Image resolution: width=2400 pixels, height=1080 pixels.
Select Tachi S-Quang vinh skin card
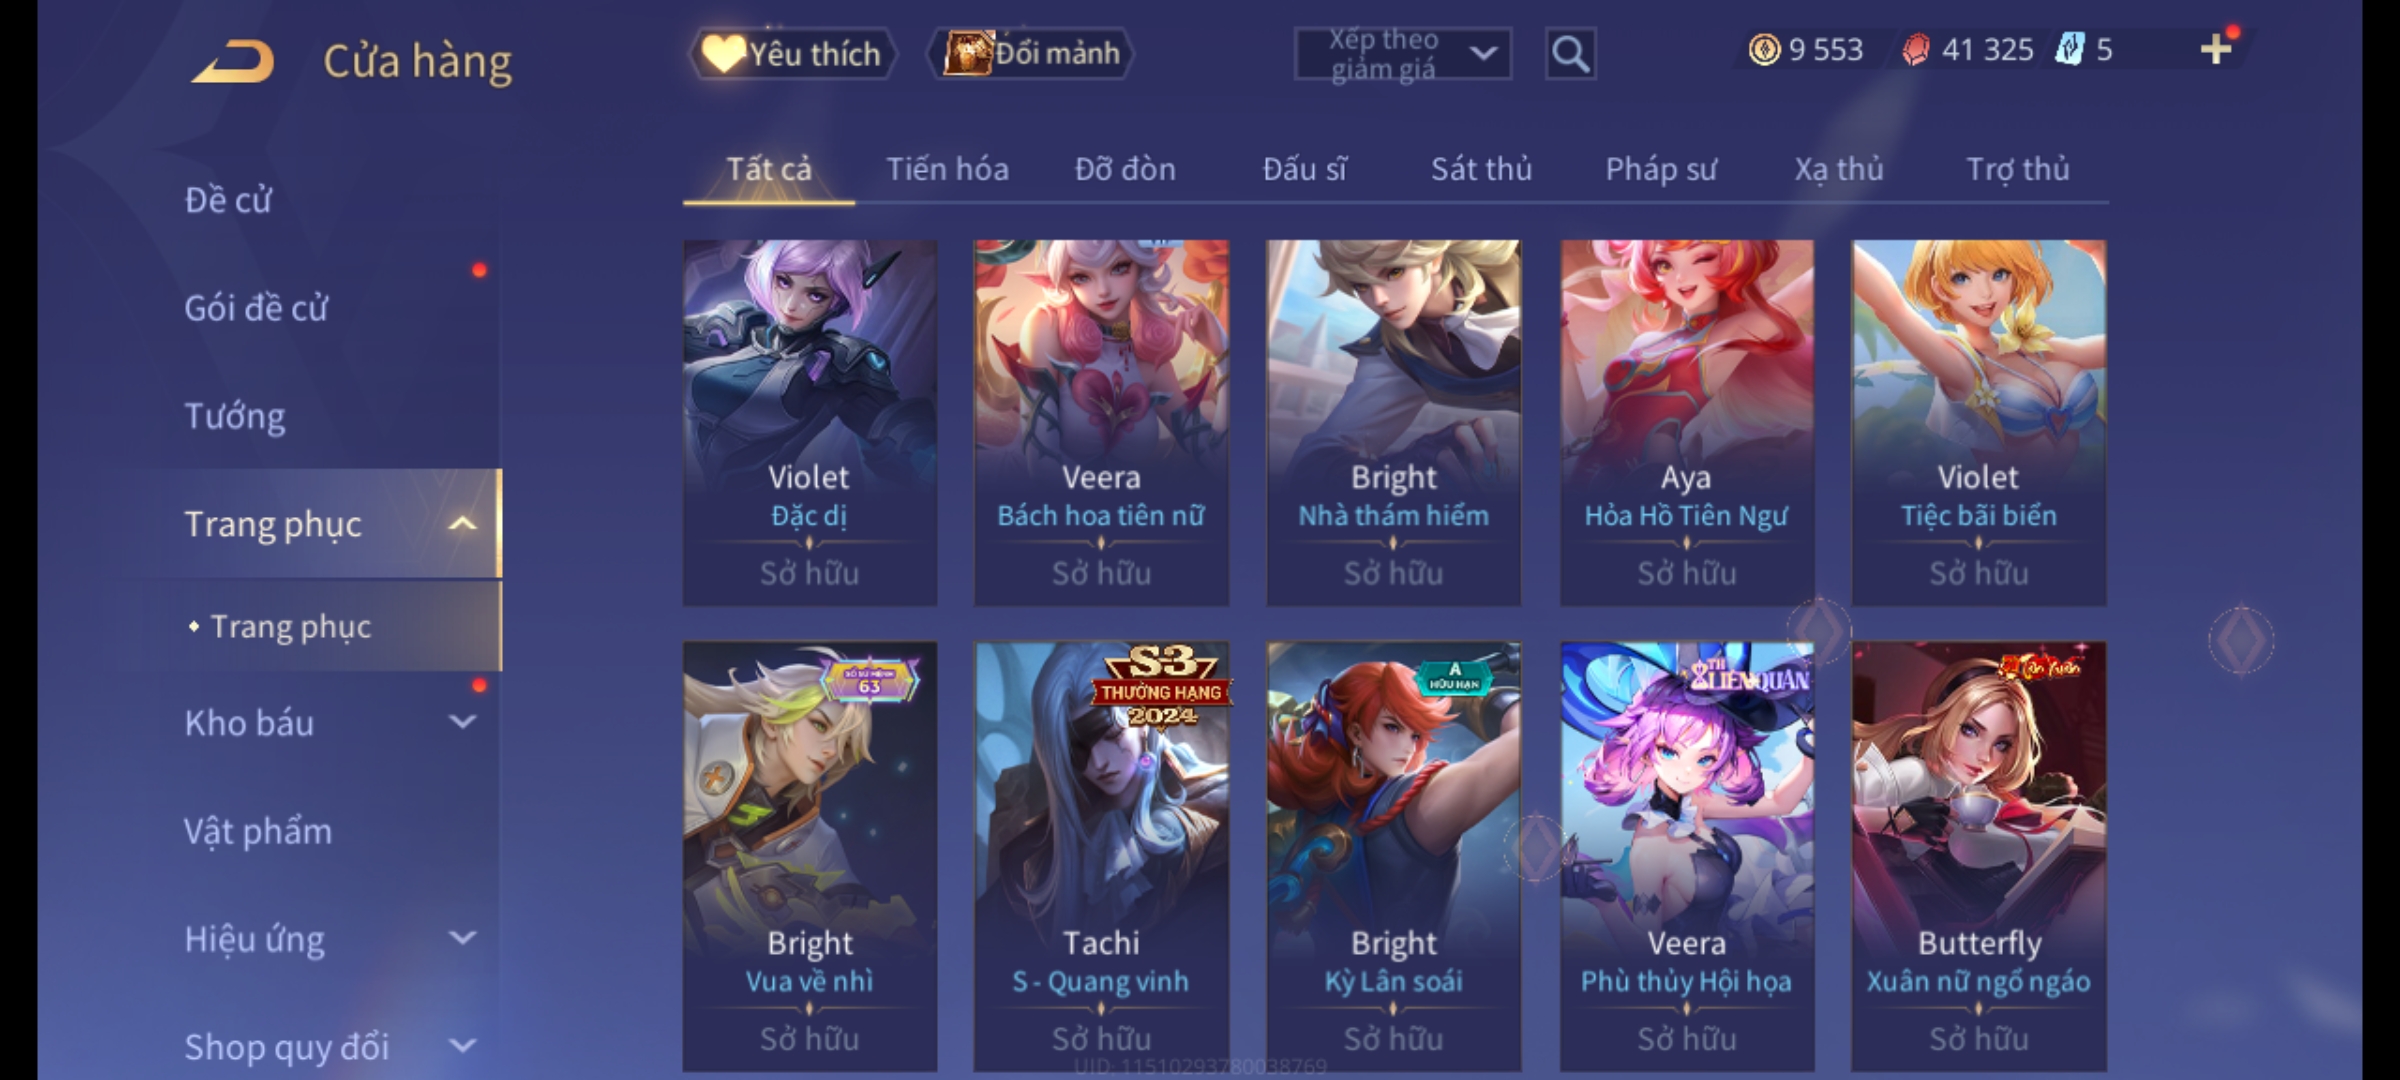[1101, 856]
